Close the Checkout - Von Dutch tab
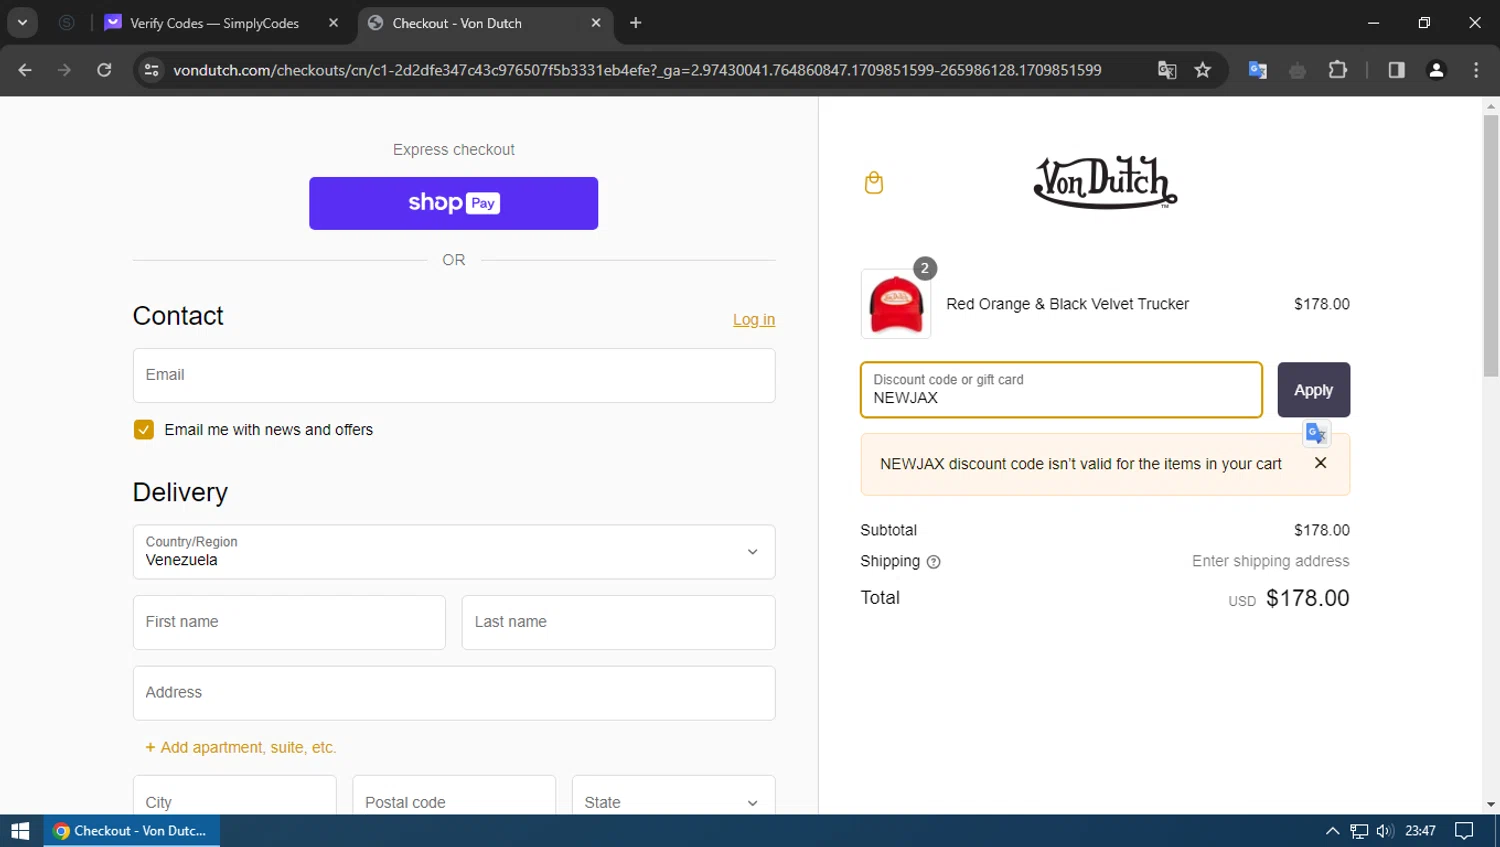This screenshot has width=1500, height=847. pyautogui.click(x=596, y=23)
